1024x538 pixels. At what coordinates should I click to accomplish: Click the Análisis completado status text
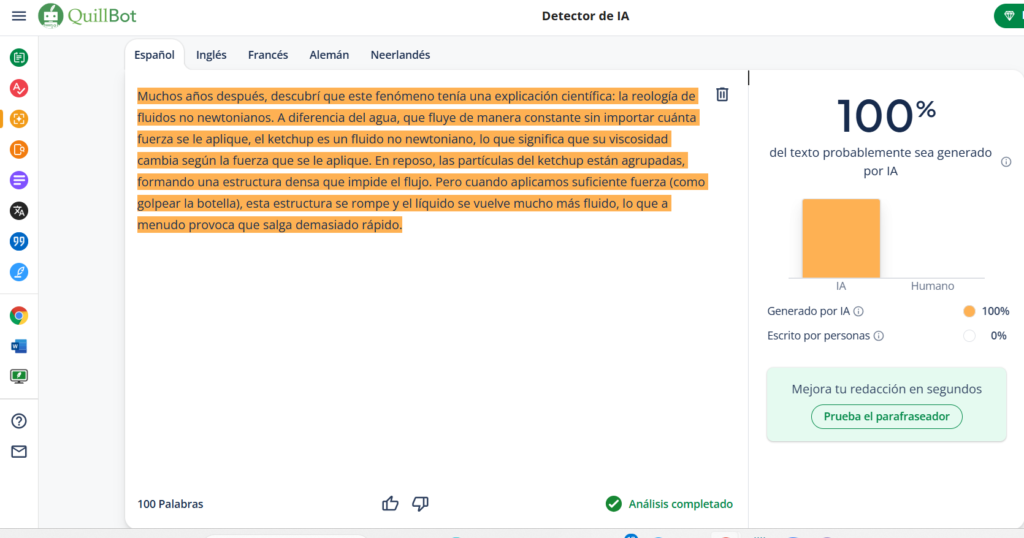[x=680, y=504]
